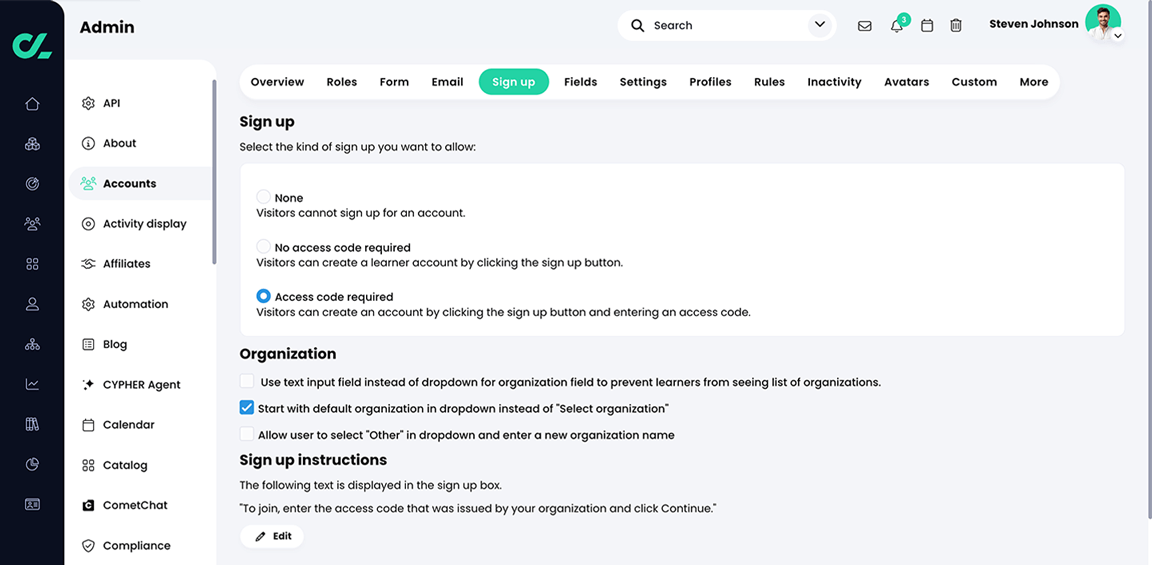This screenshot has width=1152, height=565.
Task: Go to Home icon in left rail
Action: (x=32, y=104)
